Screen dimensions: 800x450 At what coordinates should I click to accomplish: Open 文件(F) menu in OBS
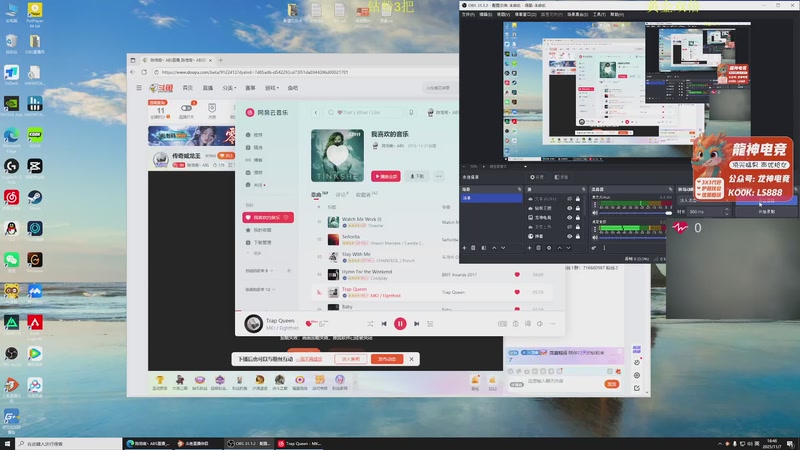[468, 14]
